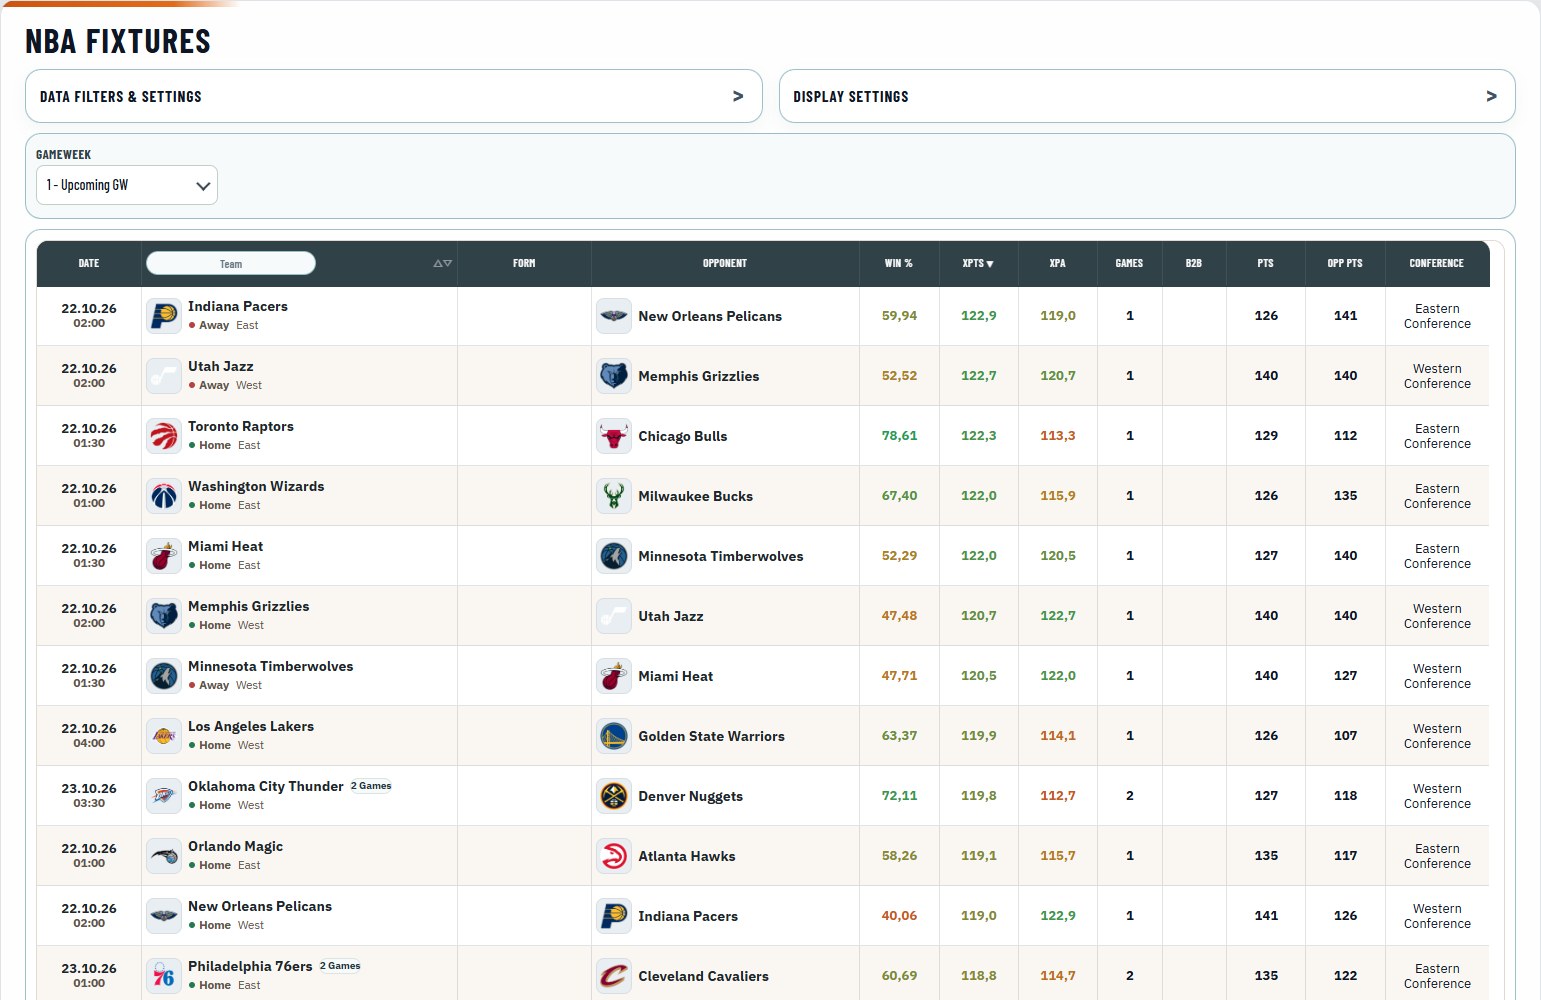Sort by the OPP PTS column header
The image size is (1541, 1000).
tap(1345, 264)
